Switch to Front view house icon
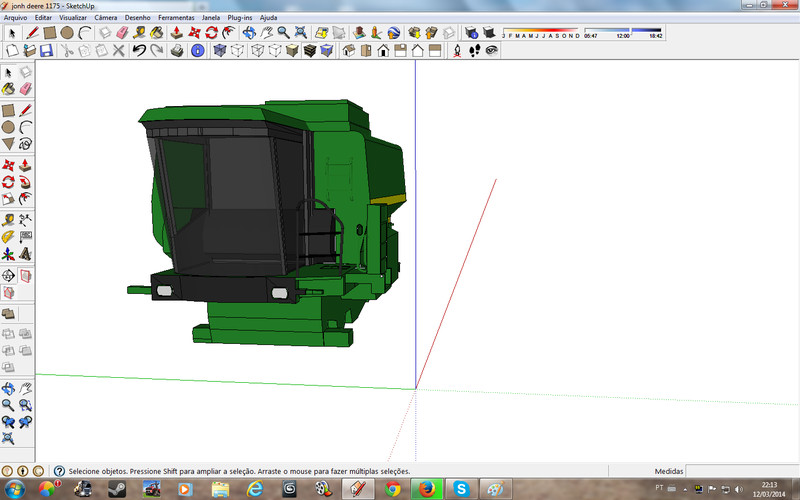 [383, 50]
